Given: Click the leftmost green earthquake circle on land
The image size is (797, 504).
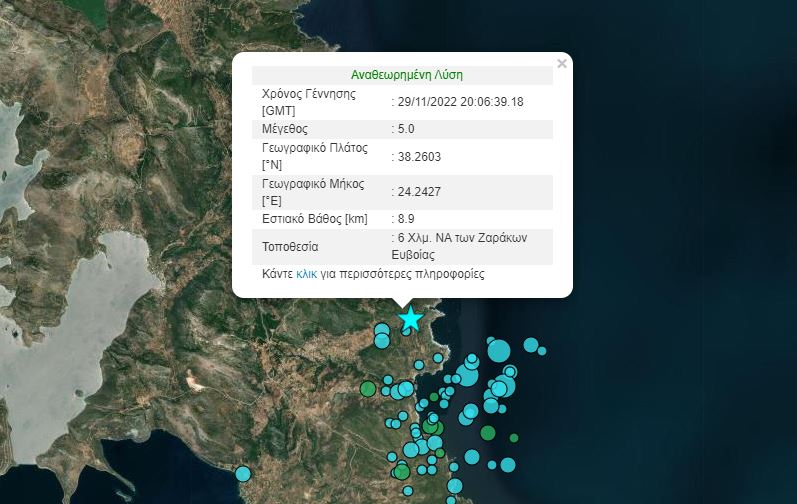Looking at the screenshot, I should pyautogui.click(x=368, y=388).
